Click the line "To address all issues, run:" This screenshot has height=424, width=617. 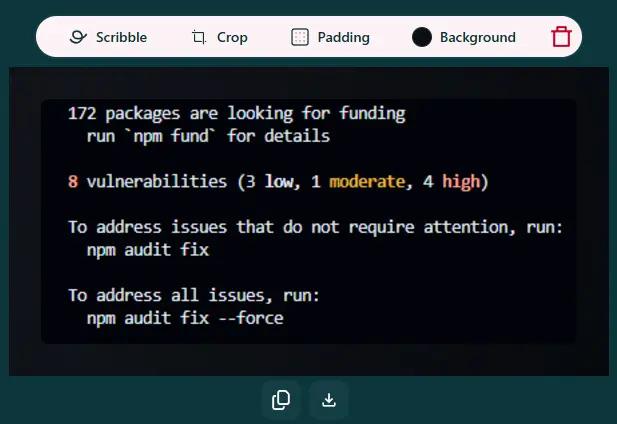(x=194, y=295)
